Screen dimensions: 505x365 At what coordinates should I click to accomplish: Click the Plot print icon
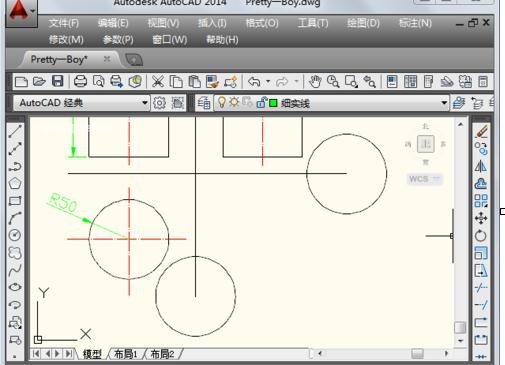click(80, 81)
